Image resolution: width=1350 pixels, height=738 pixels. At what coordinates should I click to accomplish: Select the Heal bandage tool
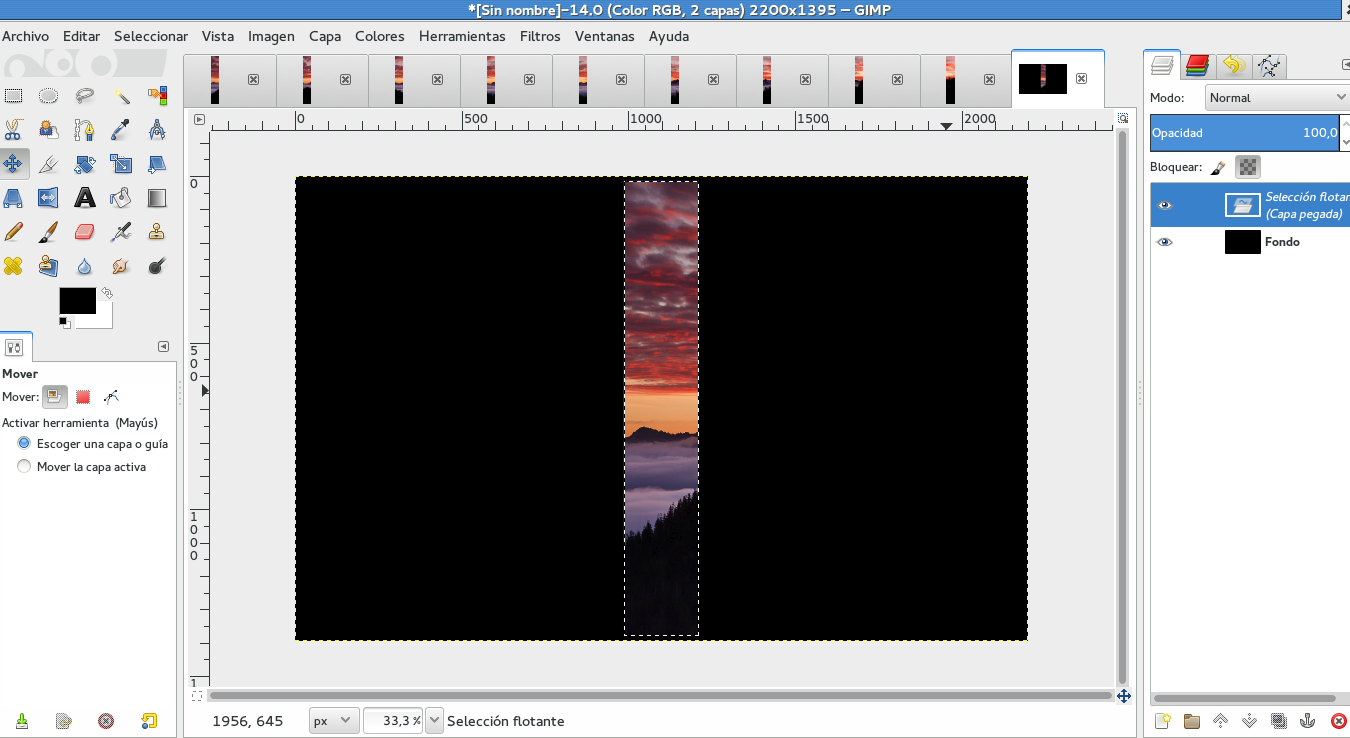click(x=14, y=266)
